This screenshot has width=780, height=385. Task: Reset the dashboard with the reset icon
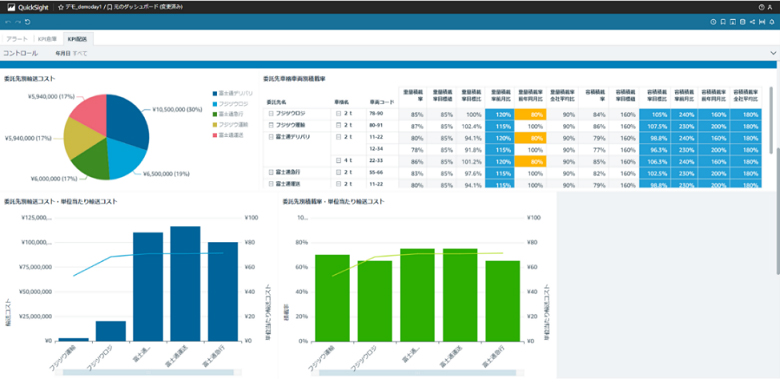coord(27,22)
